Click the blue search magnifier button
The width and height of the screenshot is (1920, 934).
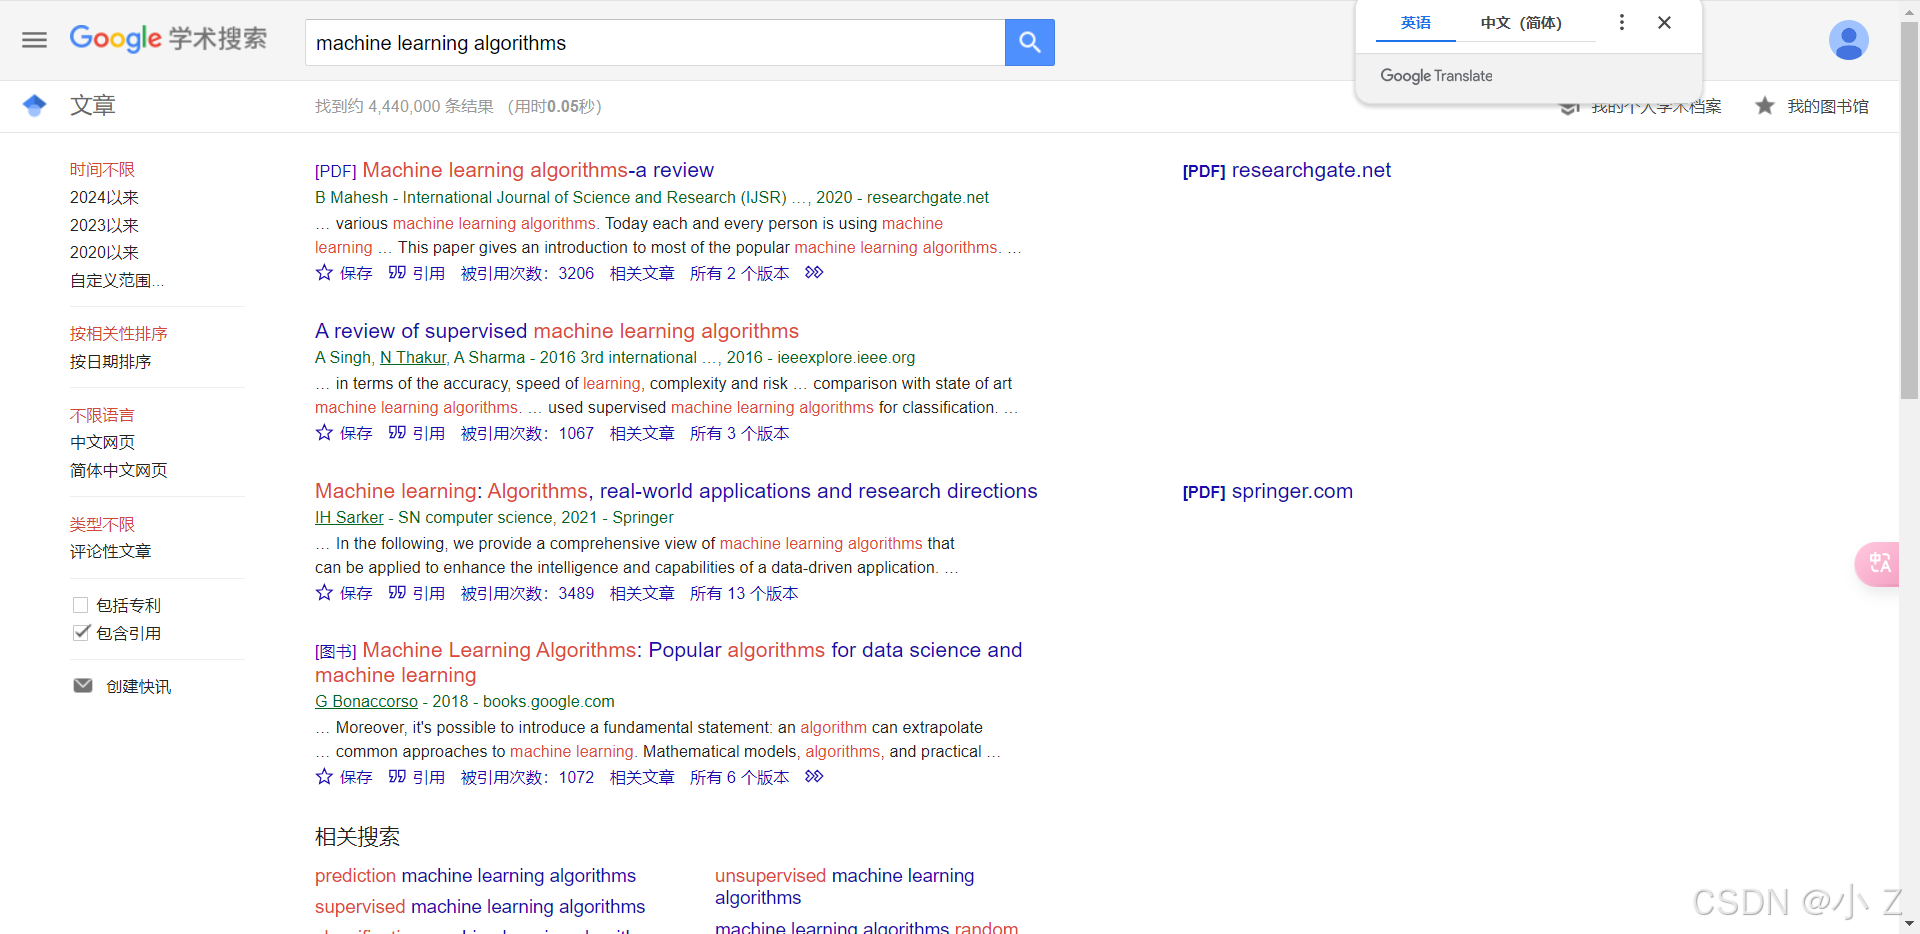click(1029, 42)
